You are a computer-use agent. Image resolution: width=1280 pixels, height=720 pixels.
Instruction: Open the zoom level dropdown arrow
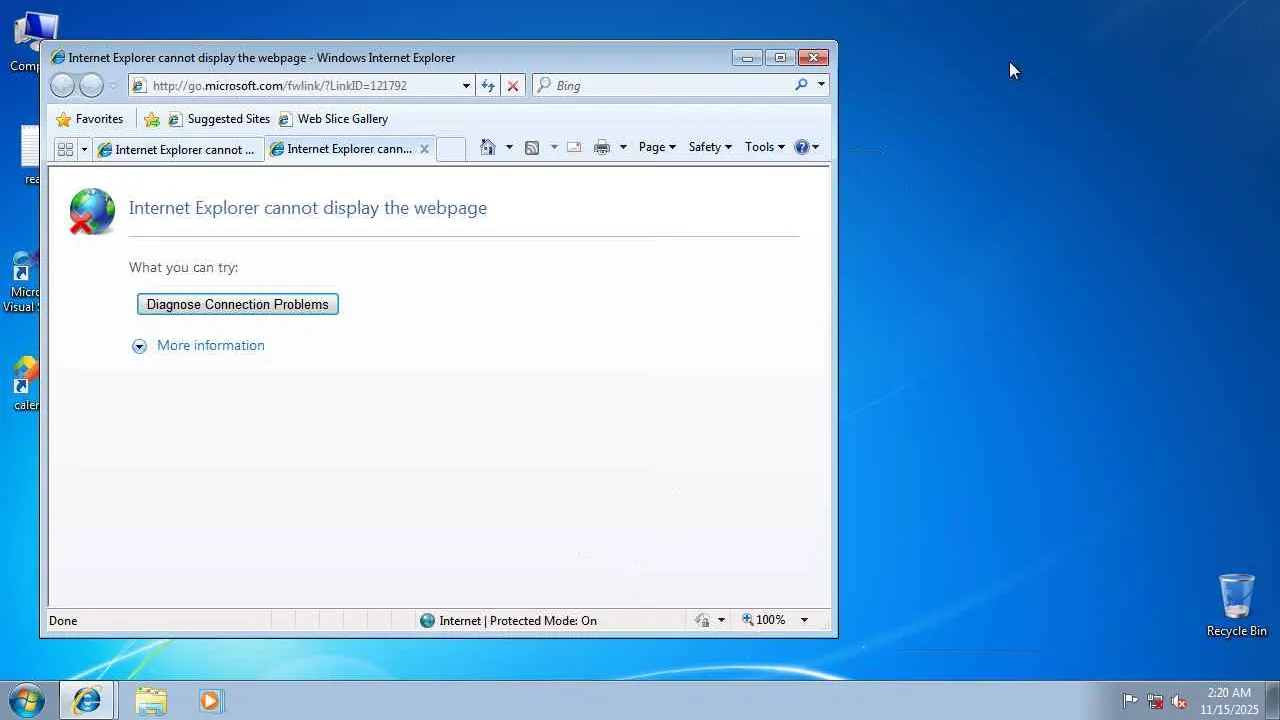[x=804, y=621]
